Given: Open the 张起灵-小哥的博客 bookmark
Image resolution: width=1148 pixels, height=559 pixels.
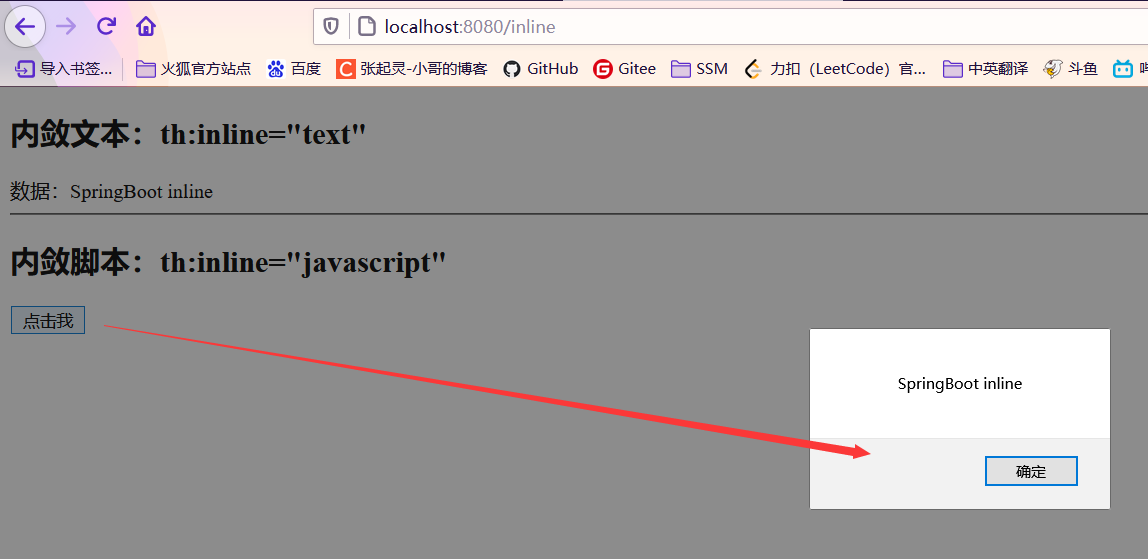Looking at the screenshot, I should tap(411, 69).
